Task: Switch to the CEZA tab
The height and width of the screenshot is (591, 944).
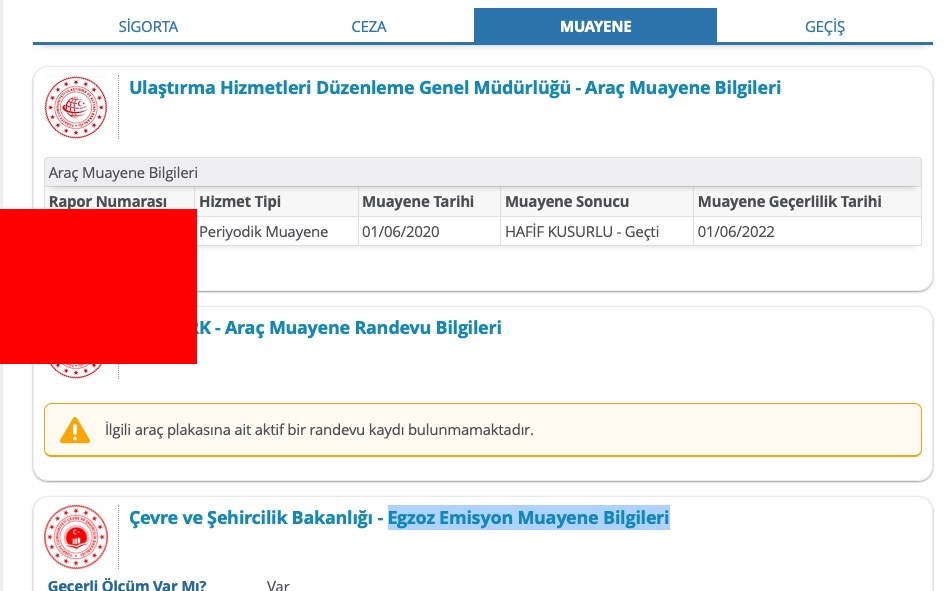Action: [369, 27]
